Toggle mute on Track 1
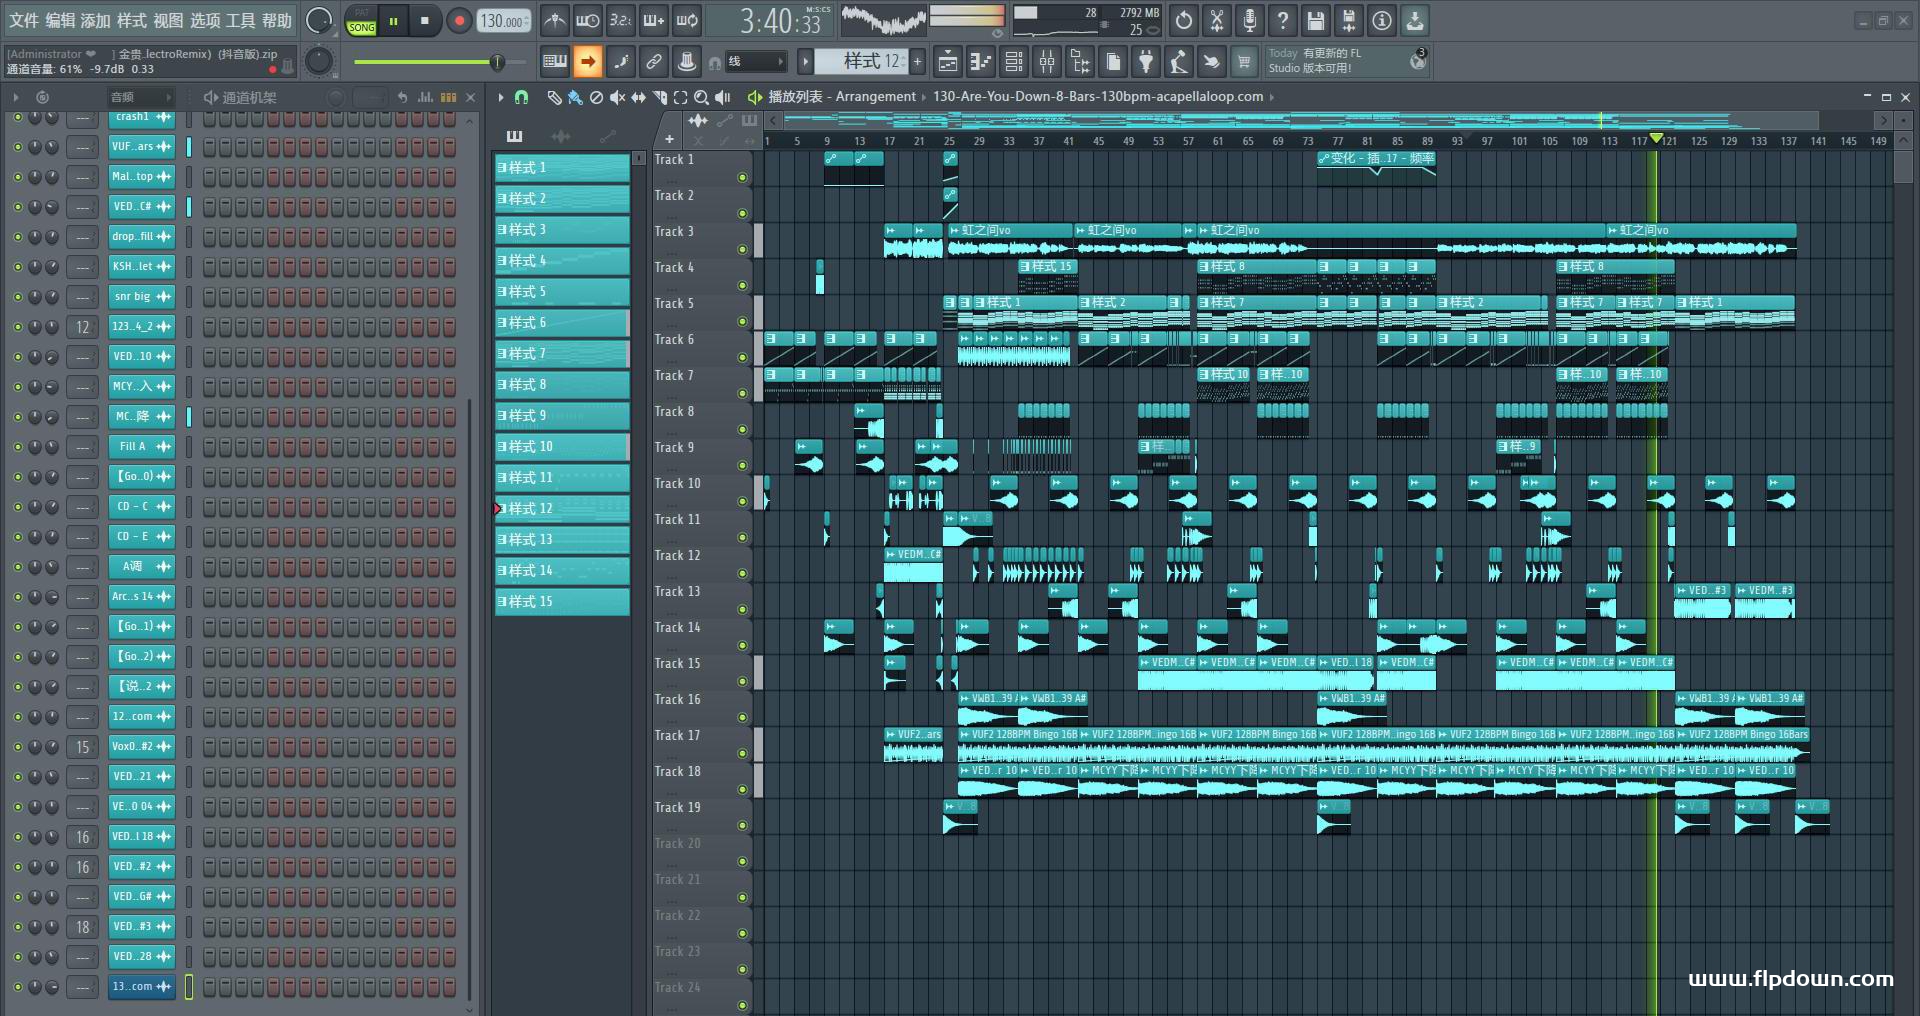Screen dimensions: 1920x1016 click(742, 178)
